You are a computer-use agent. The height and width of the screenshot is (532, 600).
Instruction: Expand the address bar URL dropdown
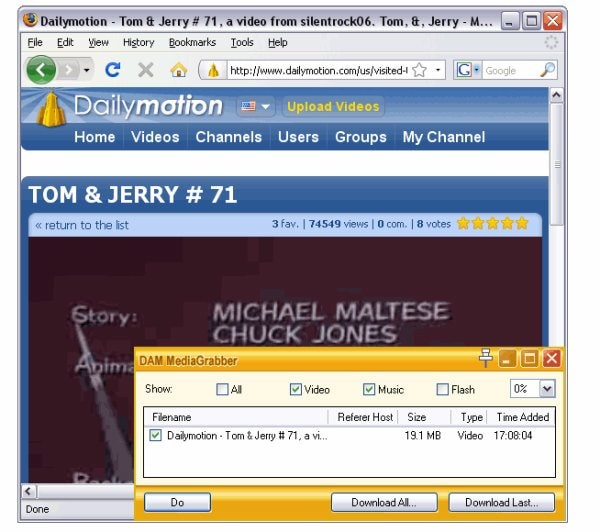click(x=438, y=70)
